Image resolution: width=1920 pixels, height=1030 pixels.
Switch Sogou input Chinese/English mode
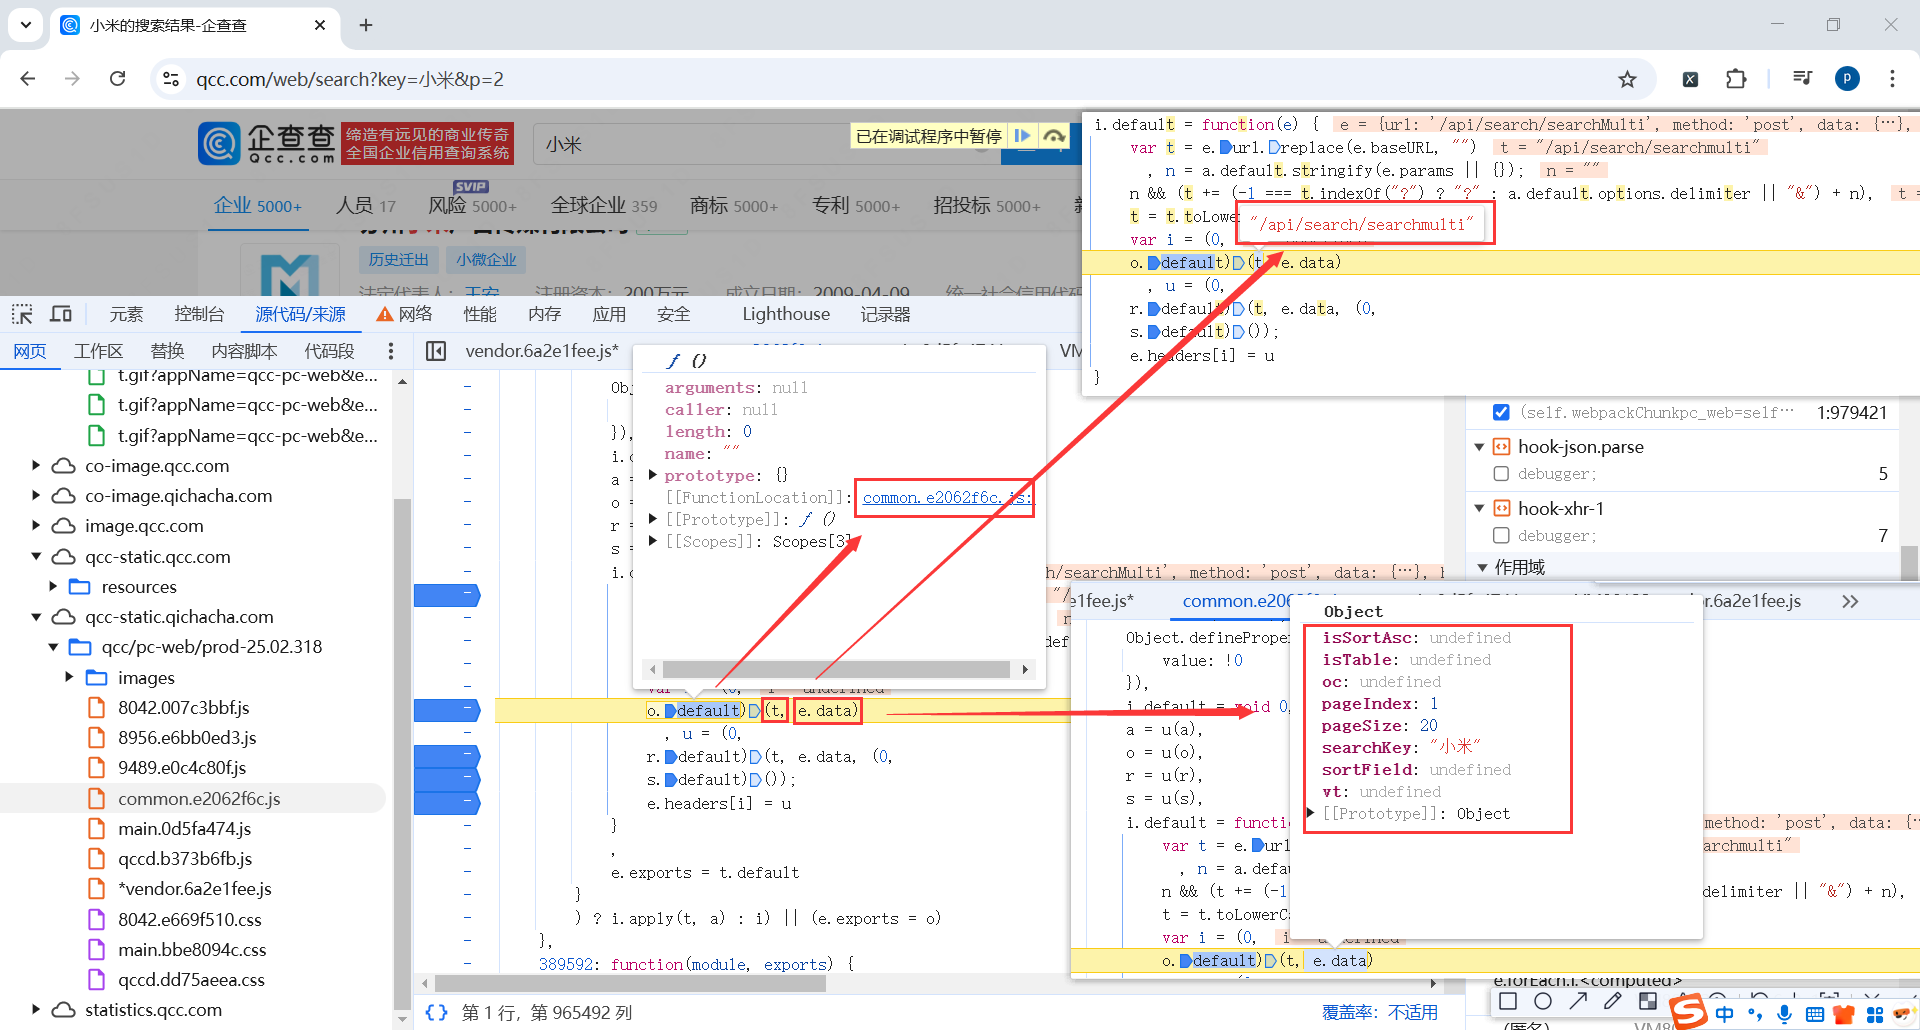(1725, 1014)
